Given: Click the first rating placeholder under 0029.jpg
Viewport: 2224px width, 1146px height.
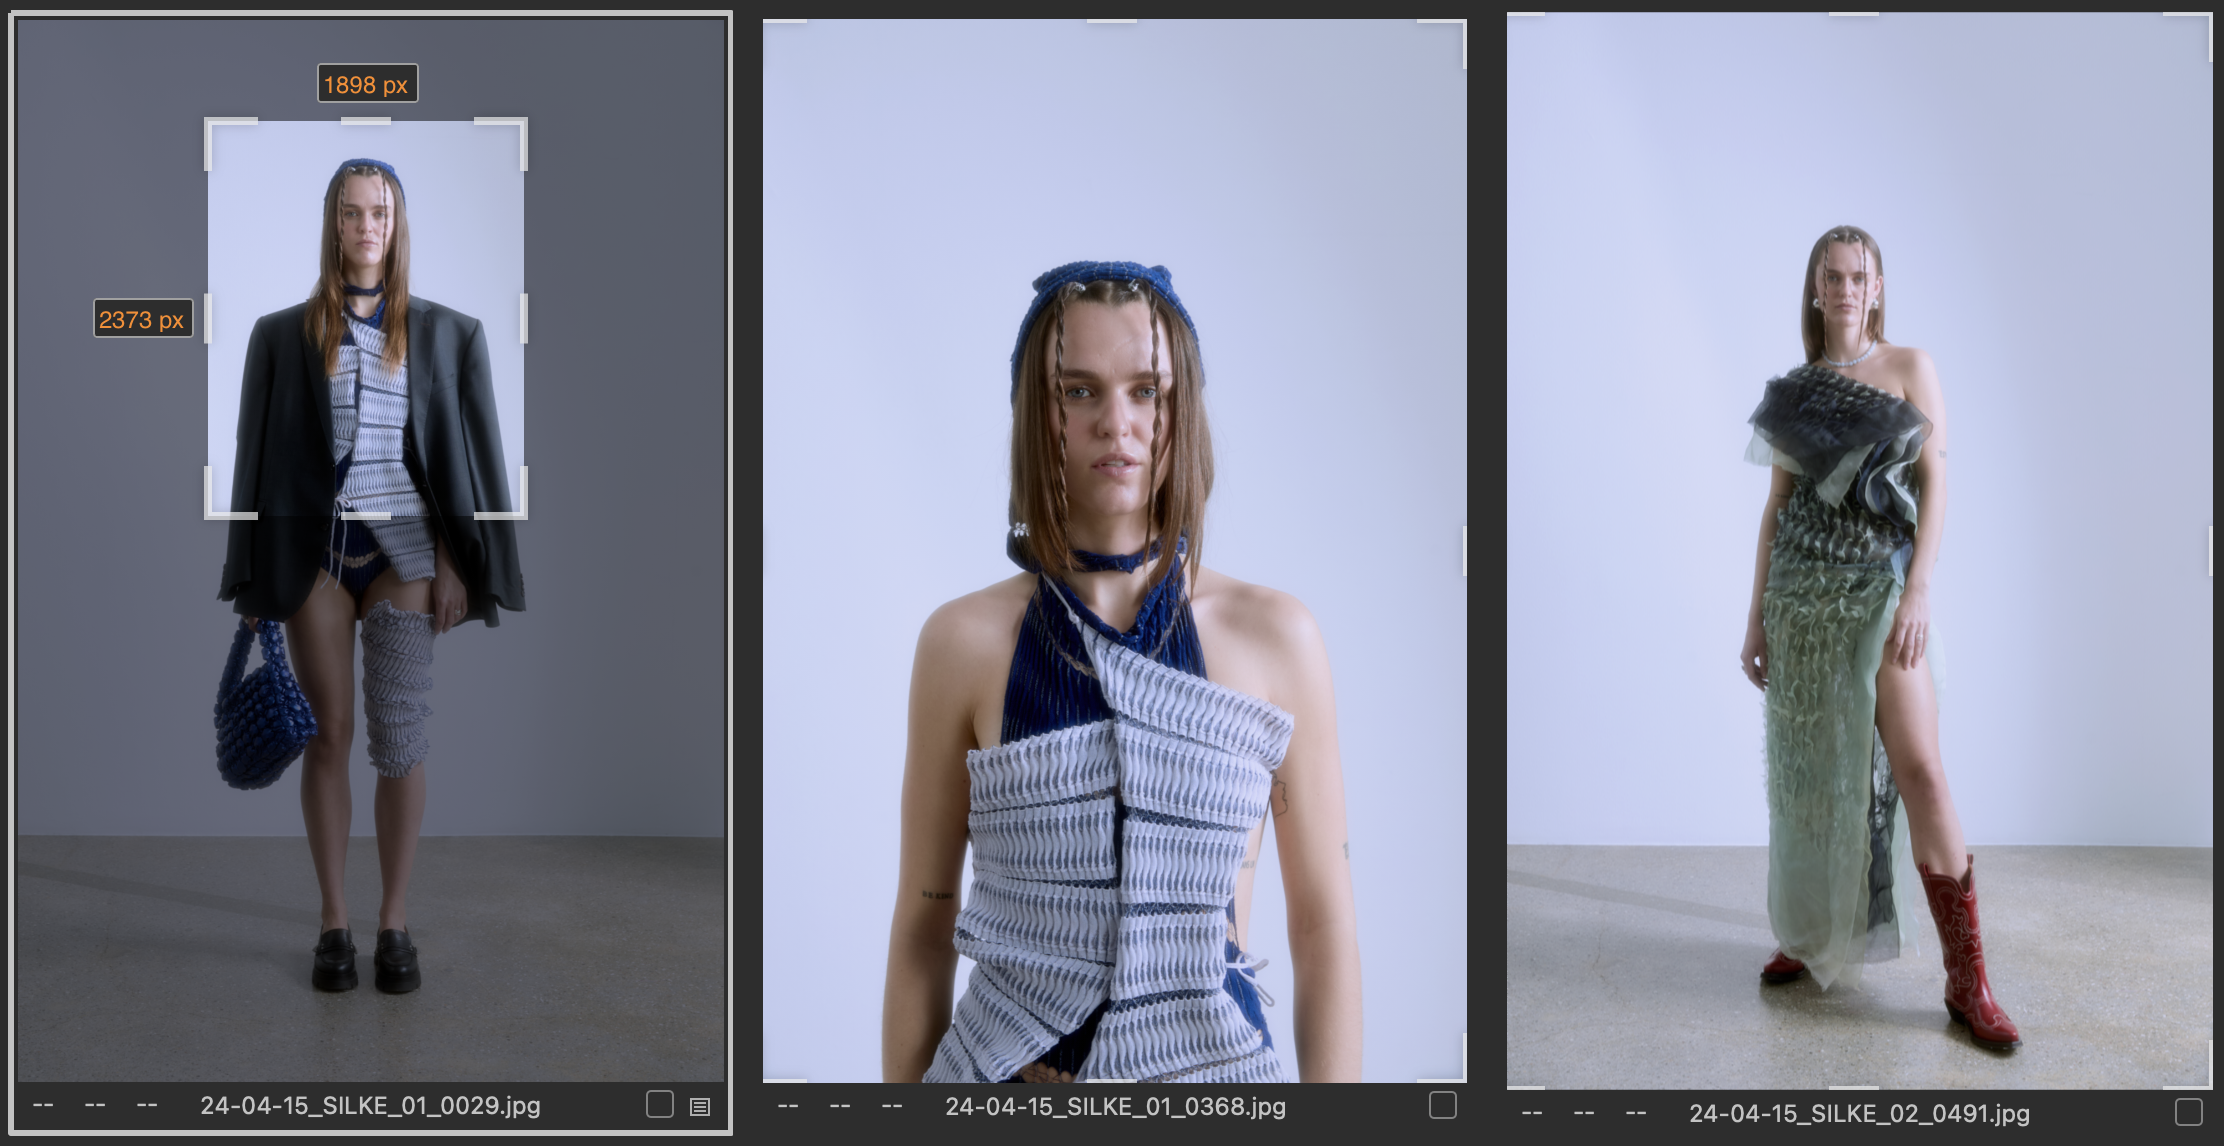Looking at the screenshot, I should [x=41, y=1107].
